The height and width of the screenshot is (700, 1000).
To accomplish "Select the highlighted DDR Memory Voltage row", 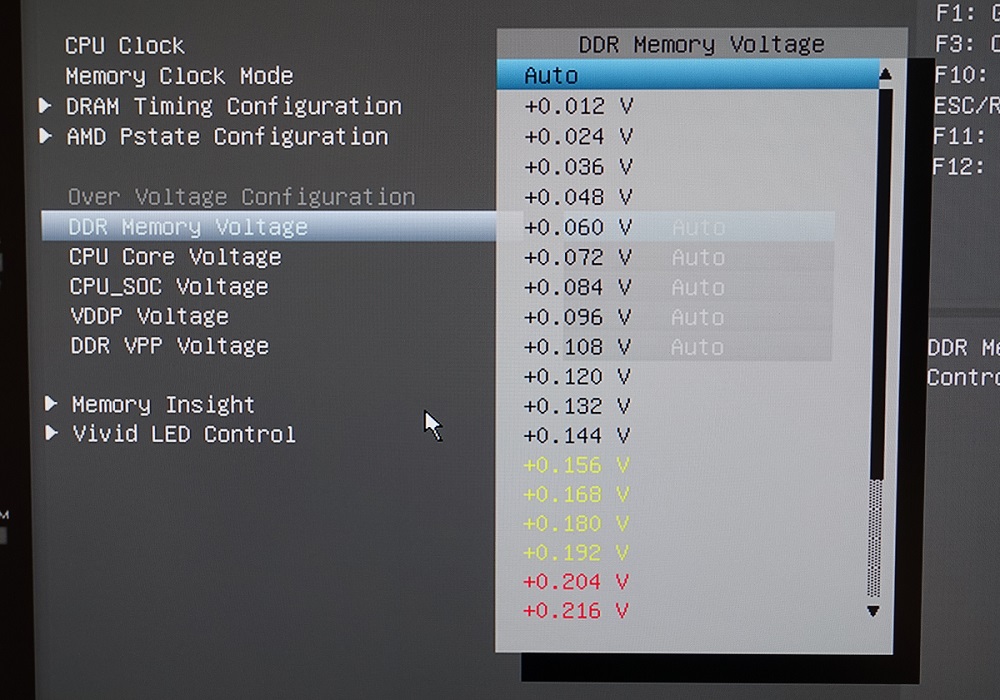I will click(269, 227).
